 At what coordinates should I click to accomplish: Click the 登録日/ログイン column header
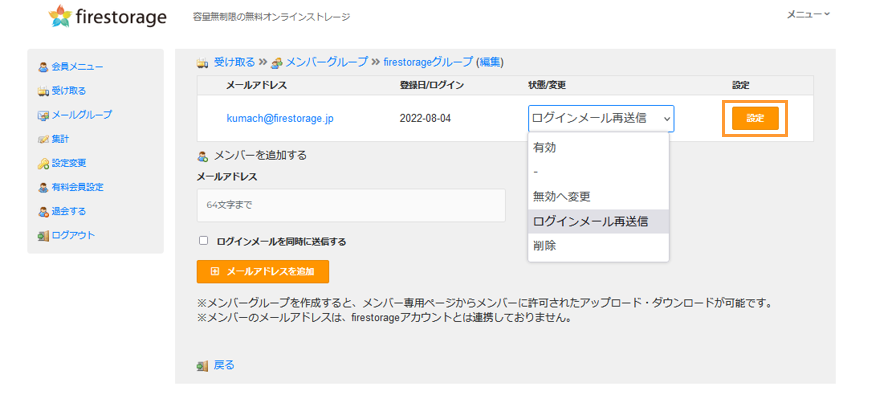click(431, 85)
